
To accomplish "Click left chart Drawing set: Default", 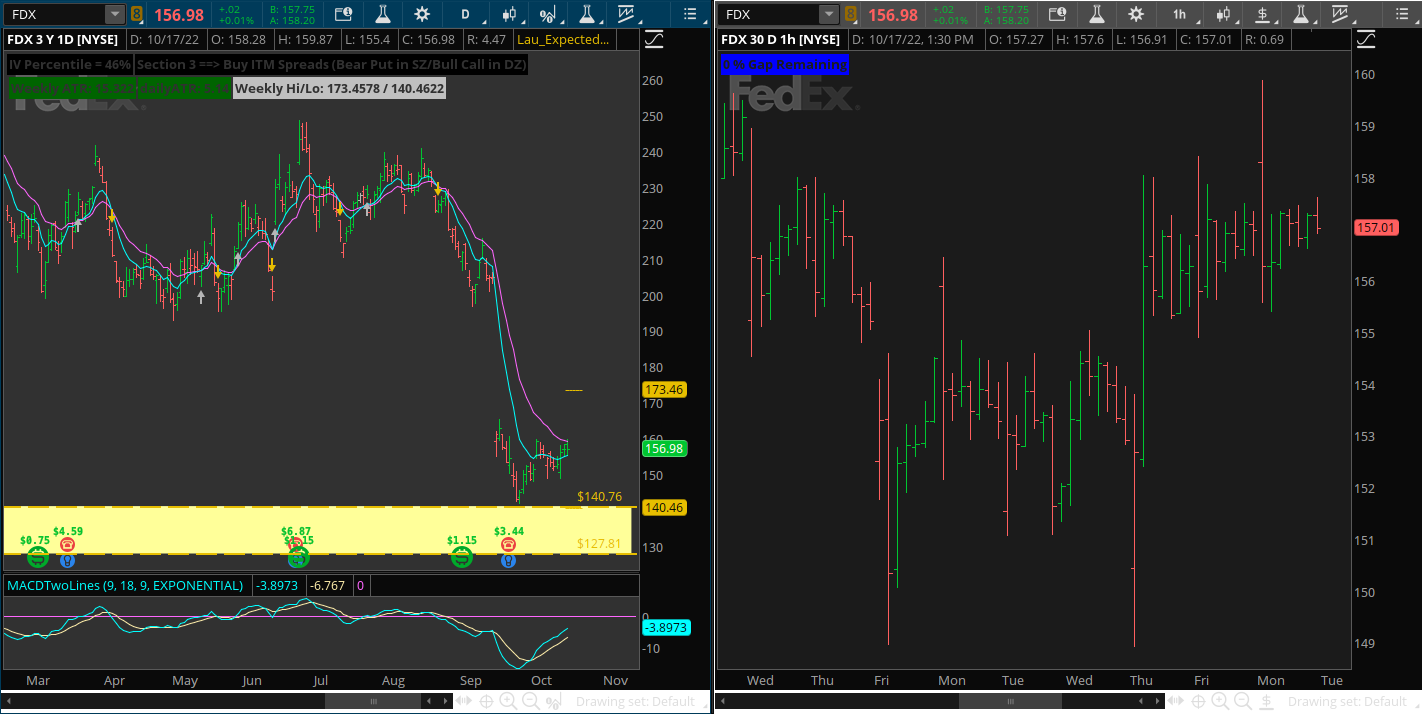I will (634, 701).
